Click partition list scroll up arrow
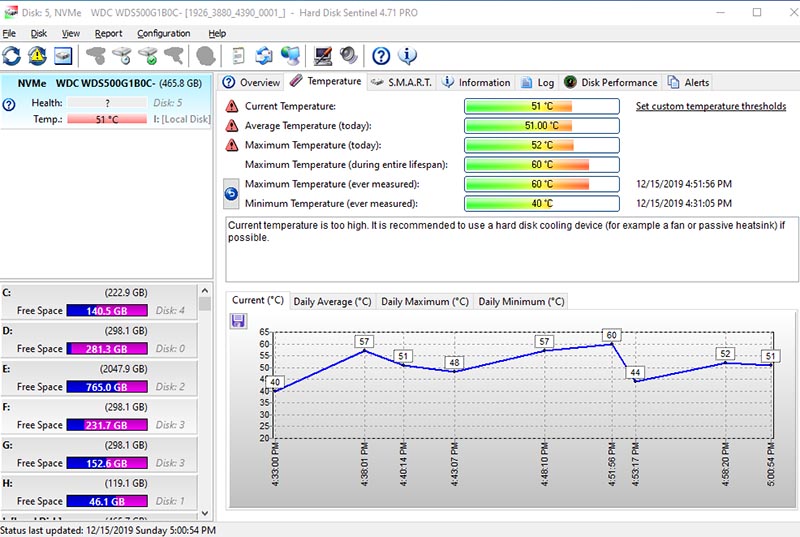Viewport: 800px width, 537px height. click(205, 291)
